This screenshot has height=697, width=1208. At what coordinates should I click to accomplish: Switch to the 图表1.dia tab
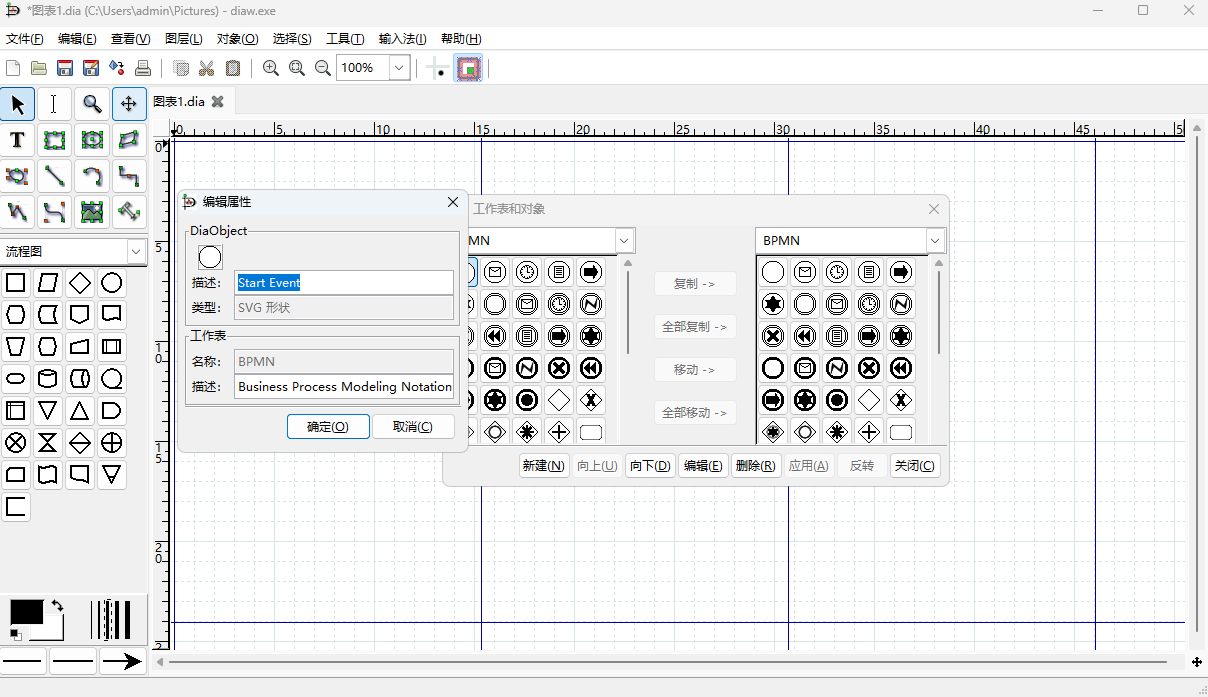point(179,102)
